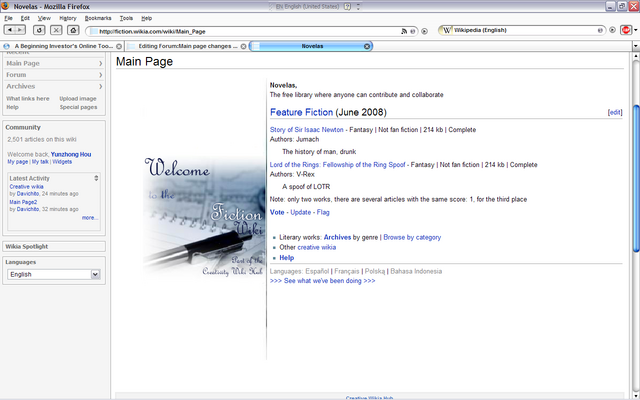Open the Tools menu
Screen dimensions: 640x400
[126, 18]
